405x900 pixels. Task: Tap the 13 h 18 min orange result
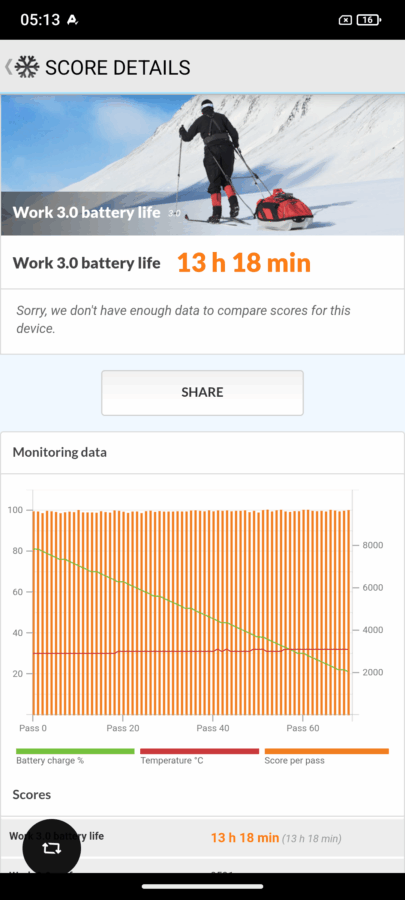tap(244, 263)
